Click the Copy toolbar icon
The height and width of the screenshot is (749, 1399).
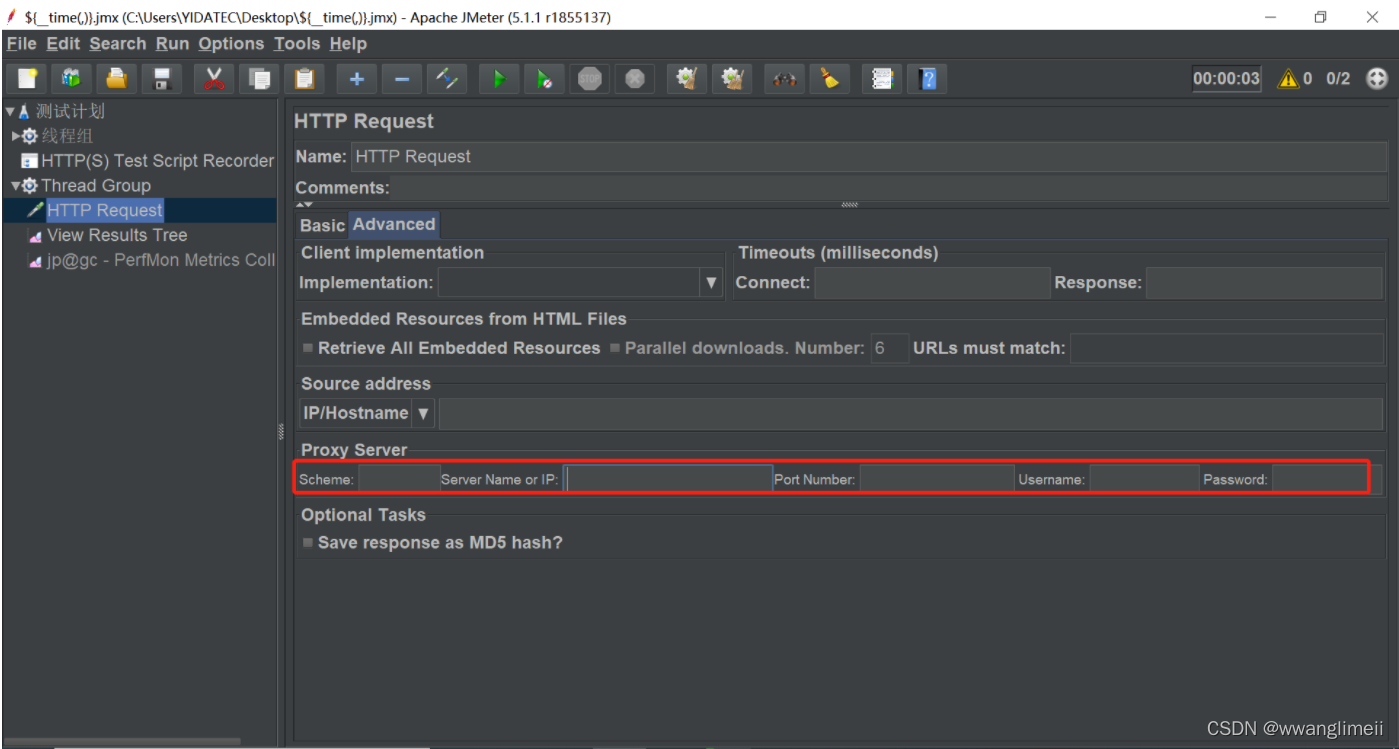click(259, 78)
